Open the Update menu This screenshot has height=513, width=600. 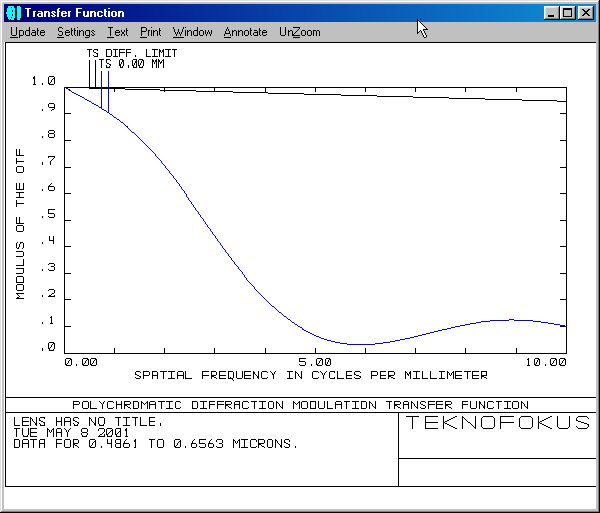click(x=27, y=32)
